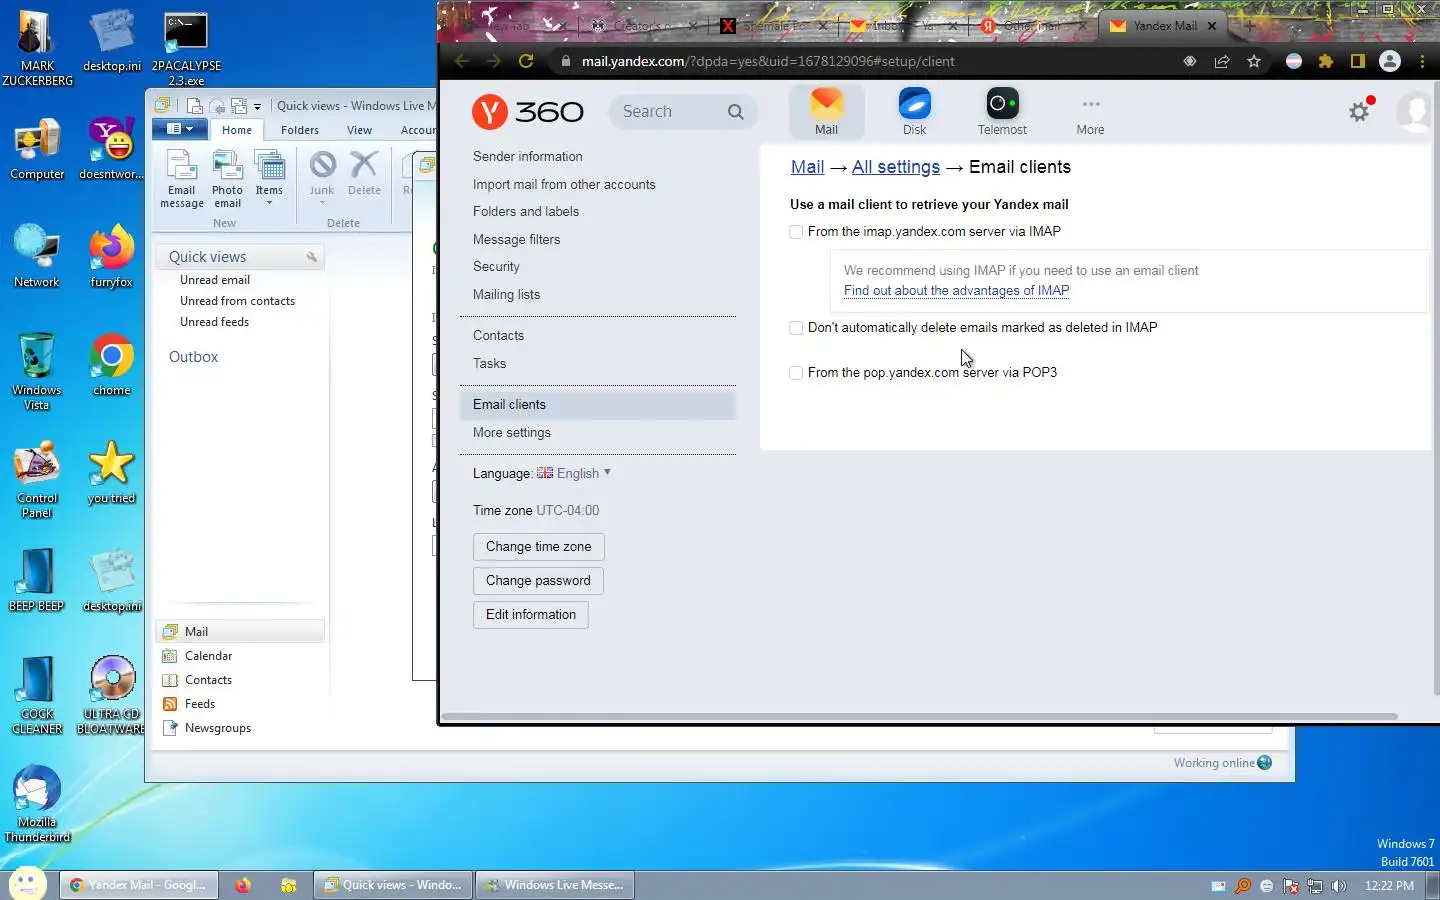Open Chrome side panel icon
Viewport: 1440px width, 900px height.
tap(1357, 61)
